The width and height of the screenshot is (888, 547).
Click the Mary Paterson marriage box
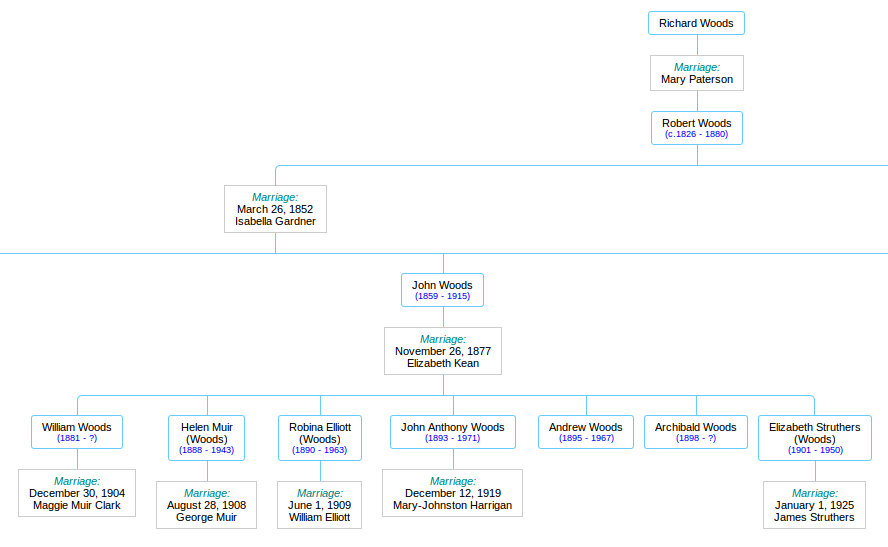point(696,73)
